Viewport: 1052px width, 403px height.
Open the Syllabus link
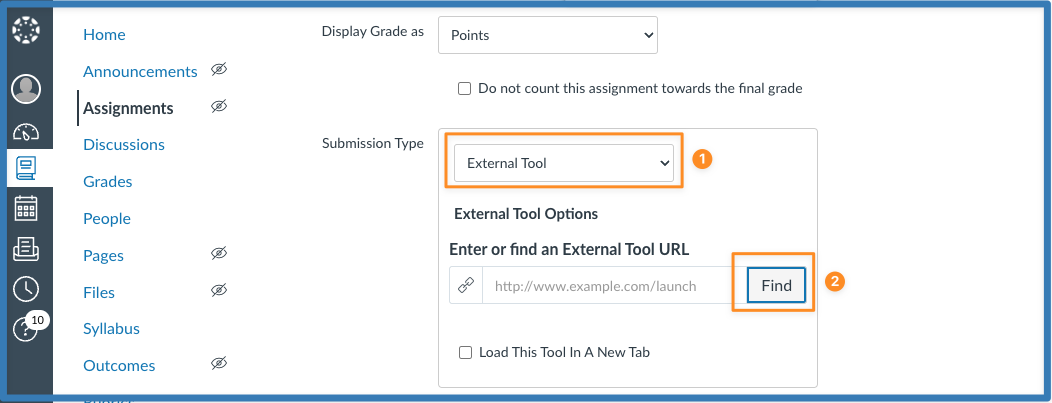click(x=111, y=329)
